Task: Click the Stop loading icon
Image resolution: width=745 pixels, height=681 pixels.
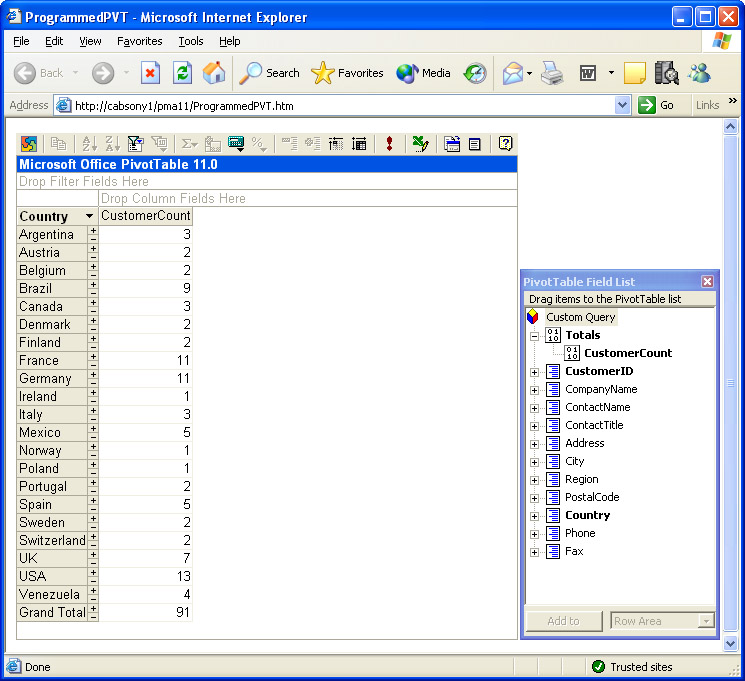Action: 150,73
